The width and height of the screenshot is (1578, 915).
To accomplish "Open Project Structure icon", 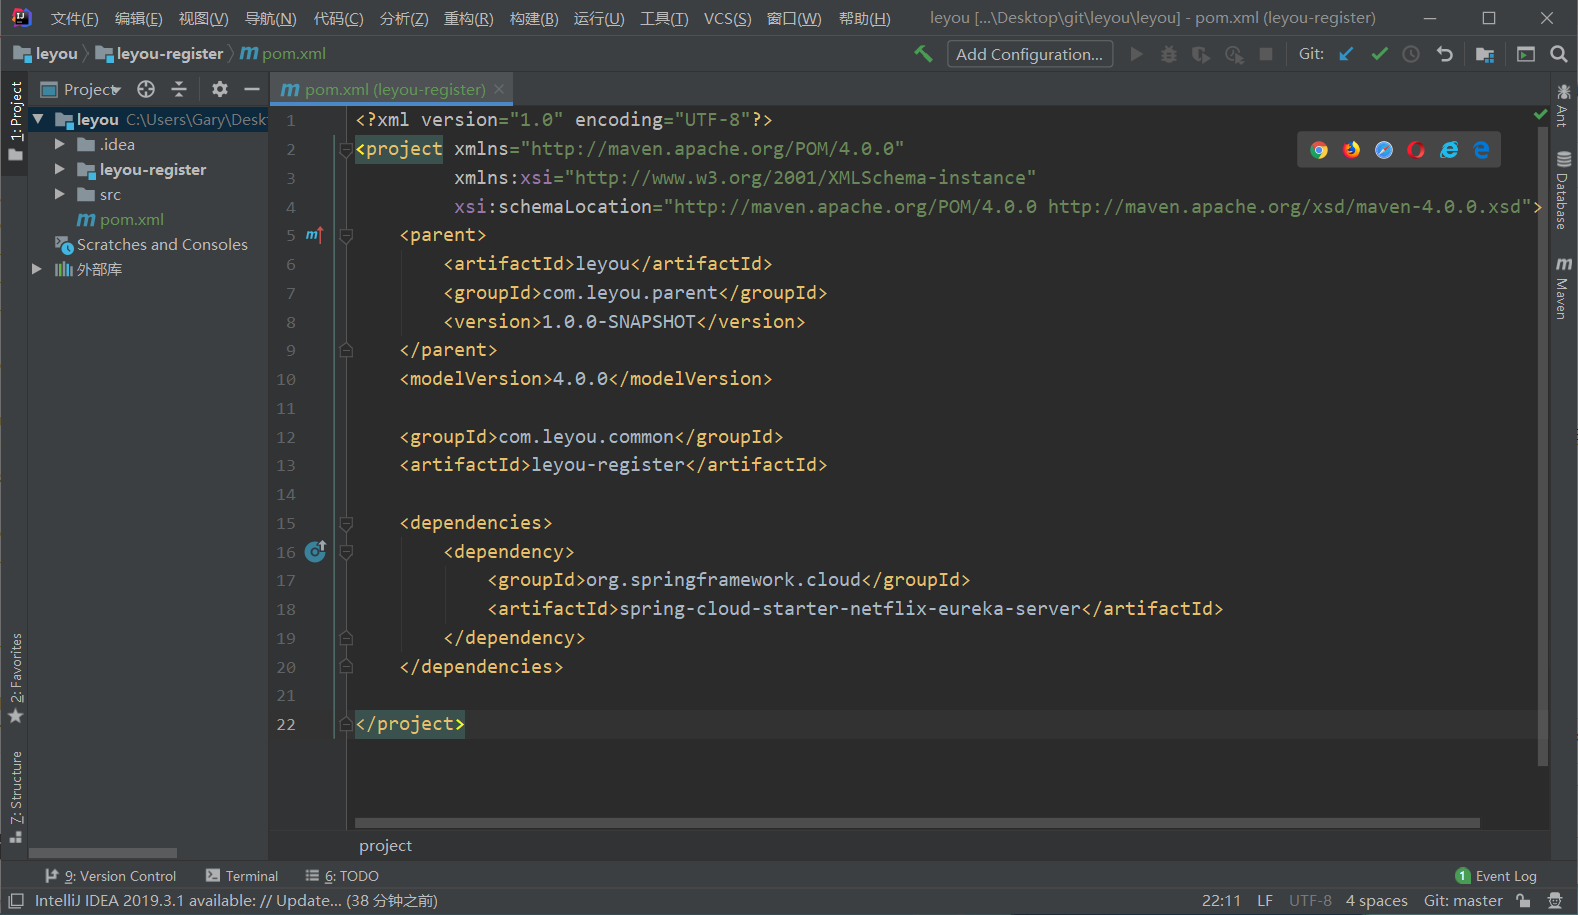I will [1485, 54].
